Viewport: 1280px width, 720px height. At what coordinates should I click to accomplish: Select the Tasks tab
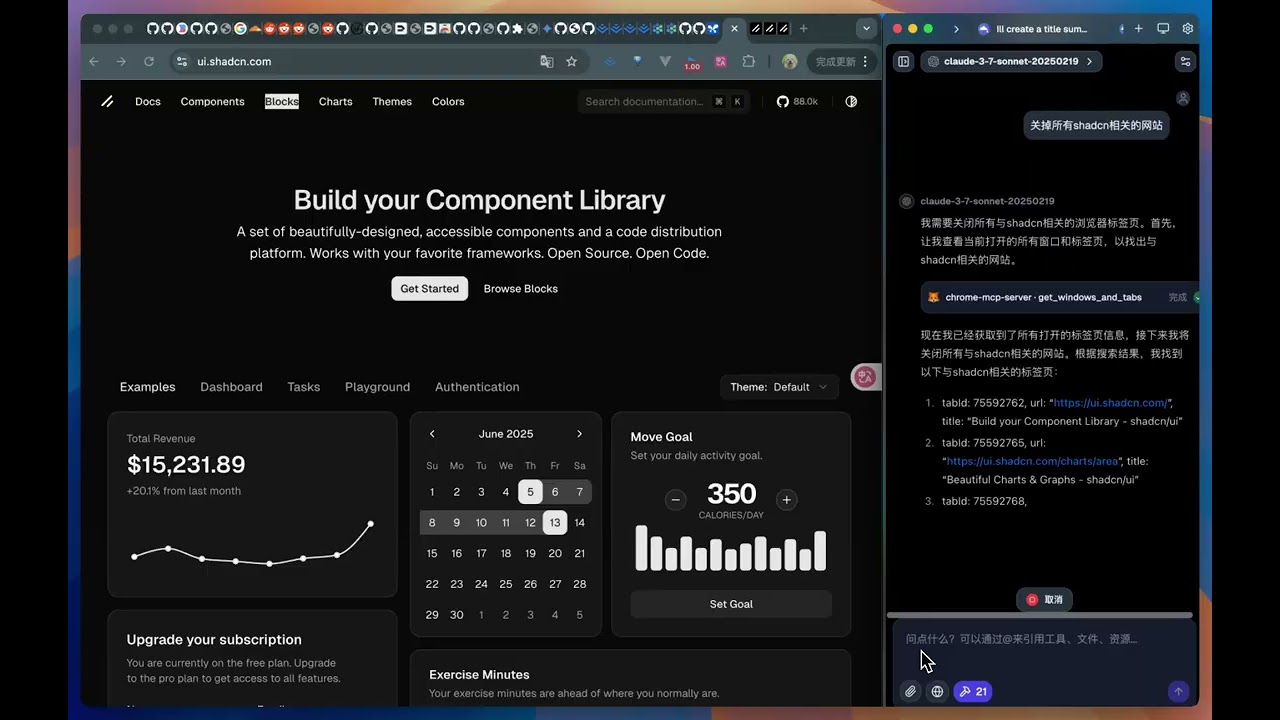pos(304,387)
